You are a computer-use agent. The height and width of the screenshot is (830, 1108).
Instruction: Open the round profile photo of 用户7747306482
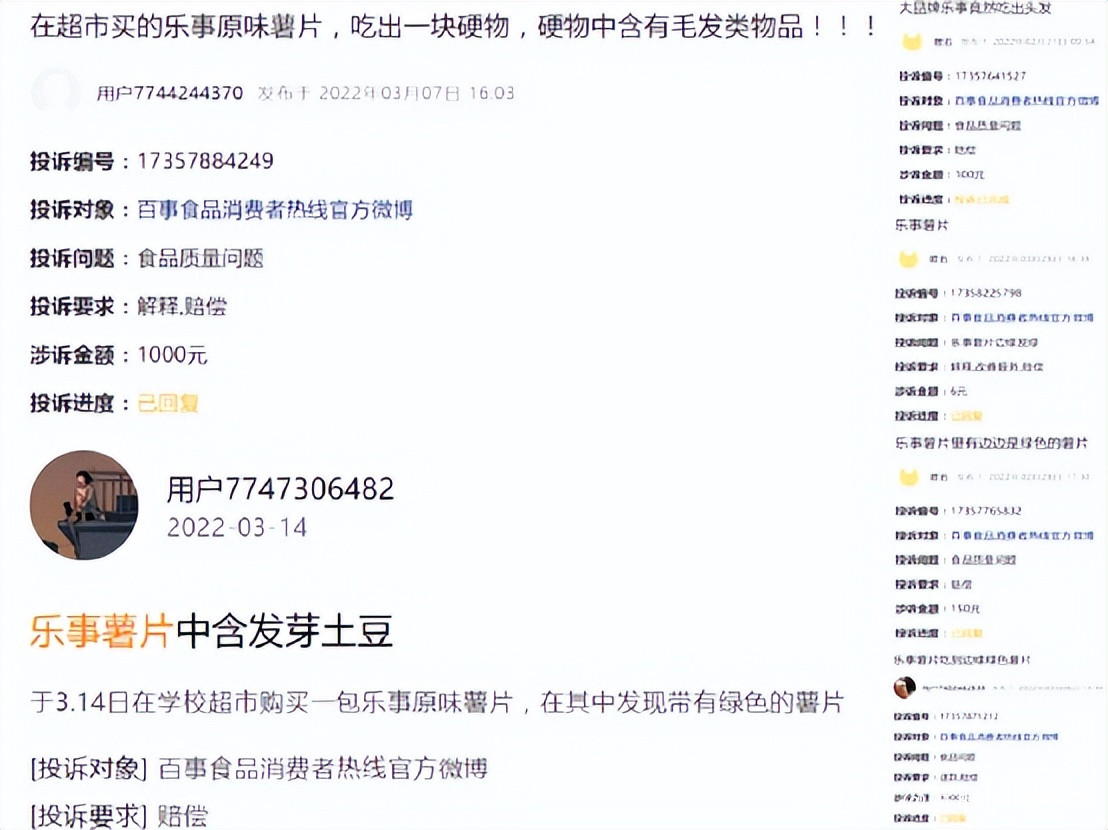click(84, 505)
